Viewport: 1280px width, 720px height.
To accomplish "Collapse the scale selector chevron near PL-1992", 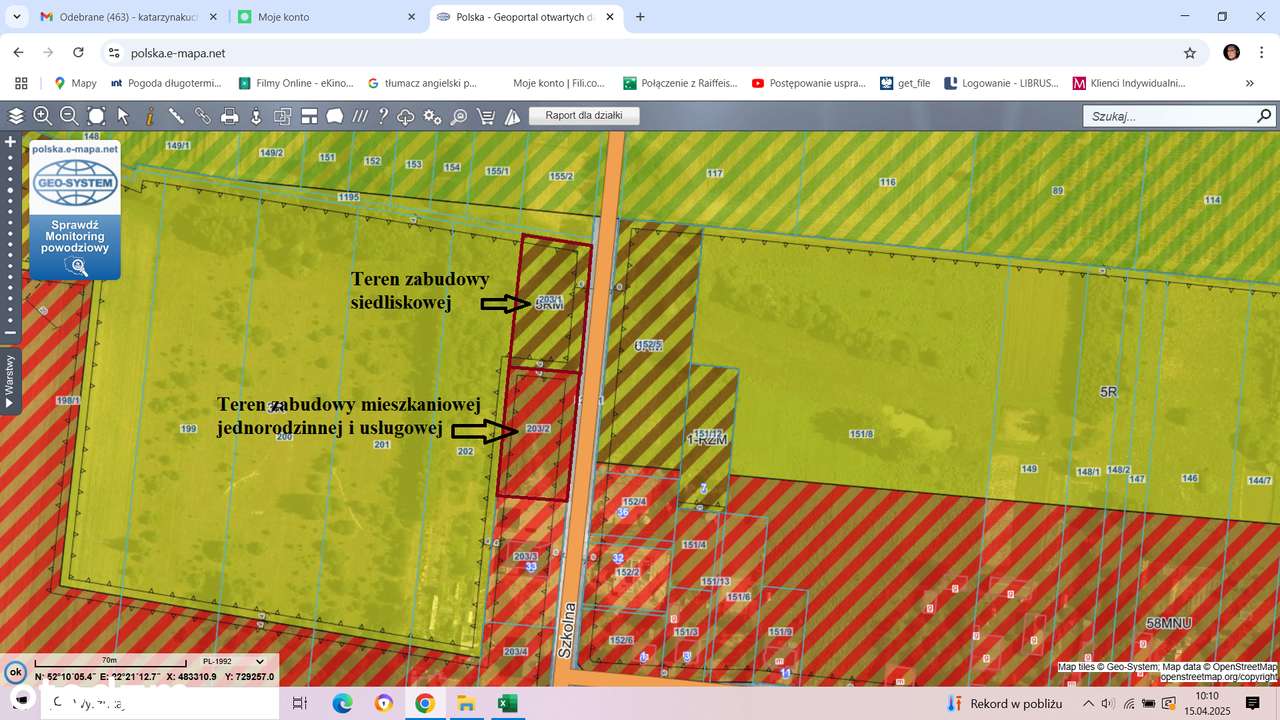I will coord(258,661).
